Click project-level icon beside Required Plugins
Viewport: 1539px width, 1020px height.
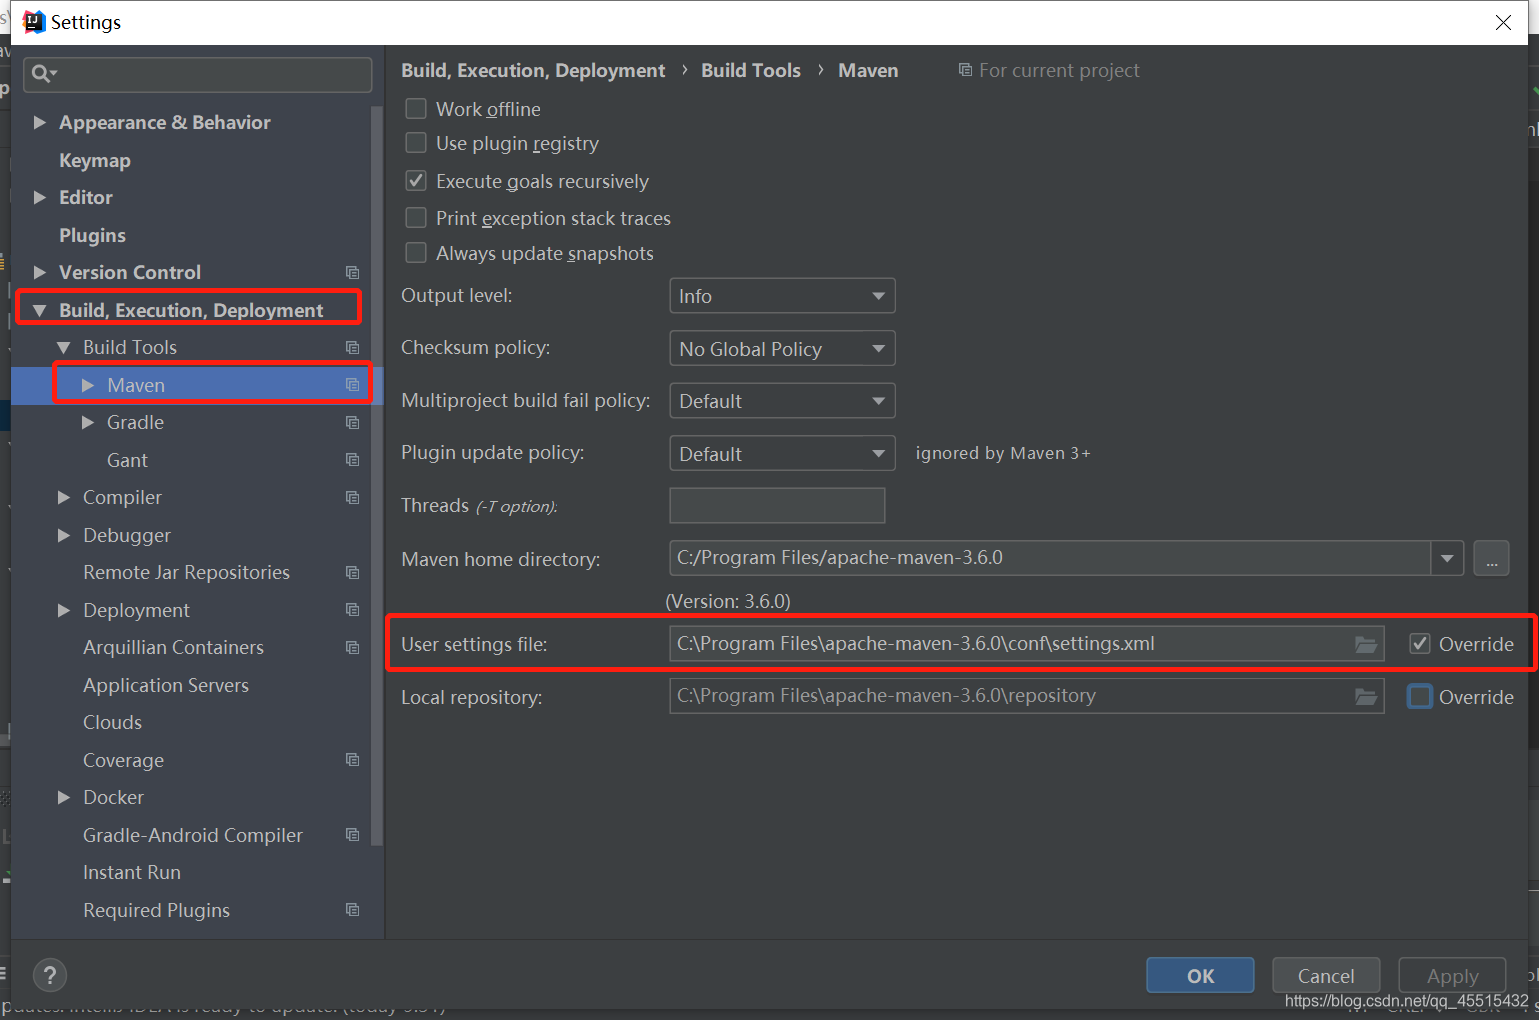pos(352,910)
